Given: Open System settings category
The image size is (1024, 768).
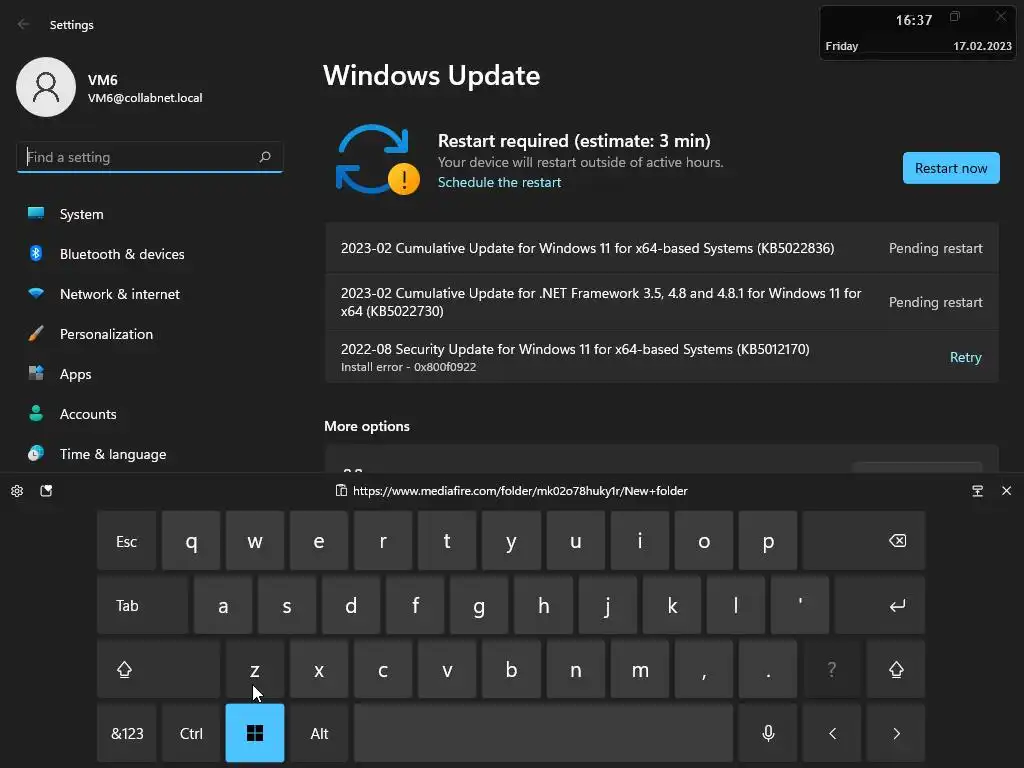Looking at the screenshot, I should (150, 214).
